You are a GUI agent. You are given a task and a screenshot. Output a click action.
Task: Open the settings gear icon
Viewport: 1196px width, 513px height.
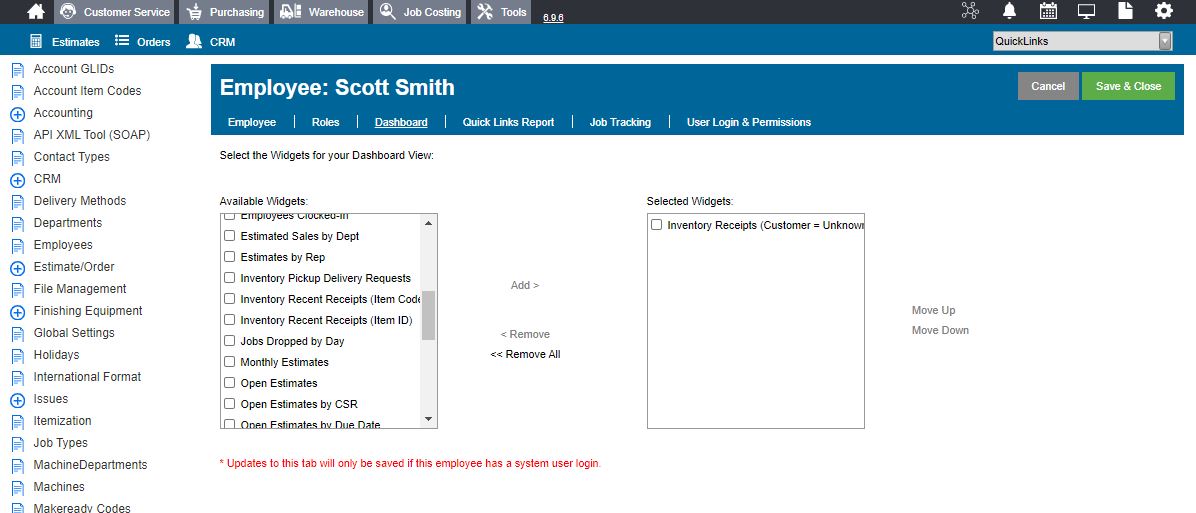pyautogui.click(x=1163, y=11)
